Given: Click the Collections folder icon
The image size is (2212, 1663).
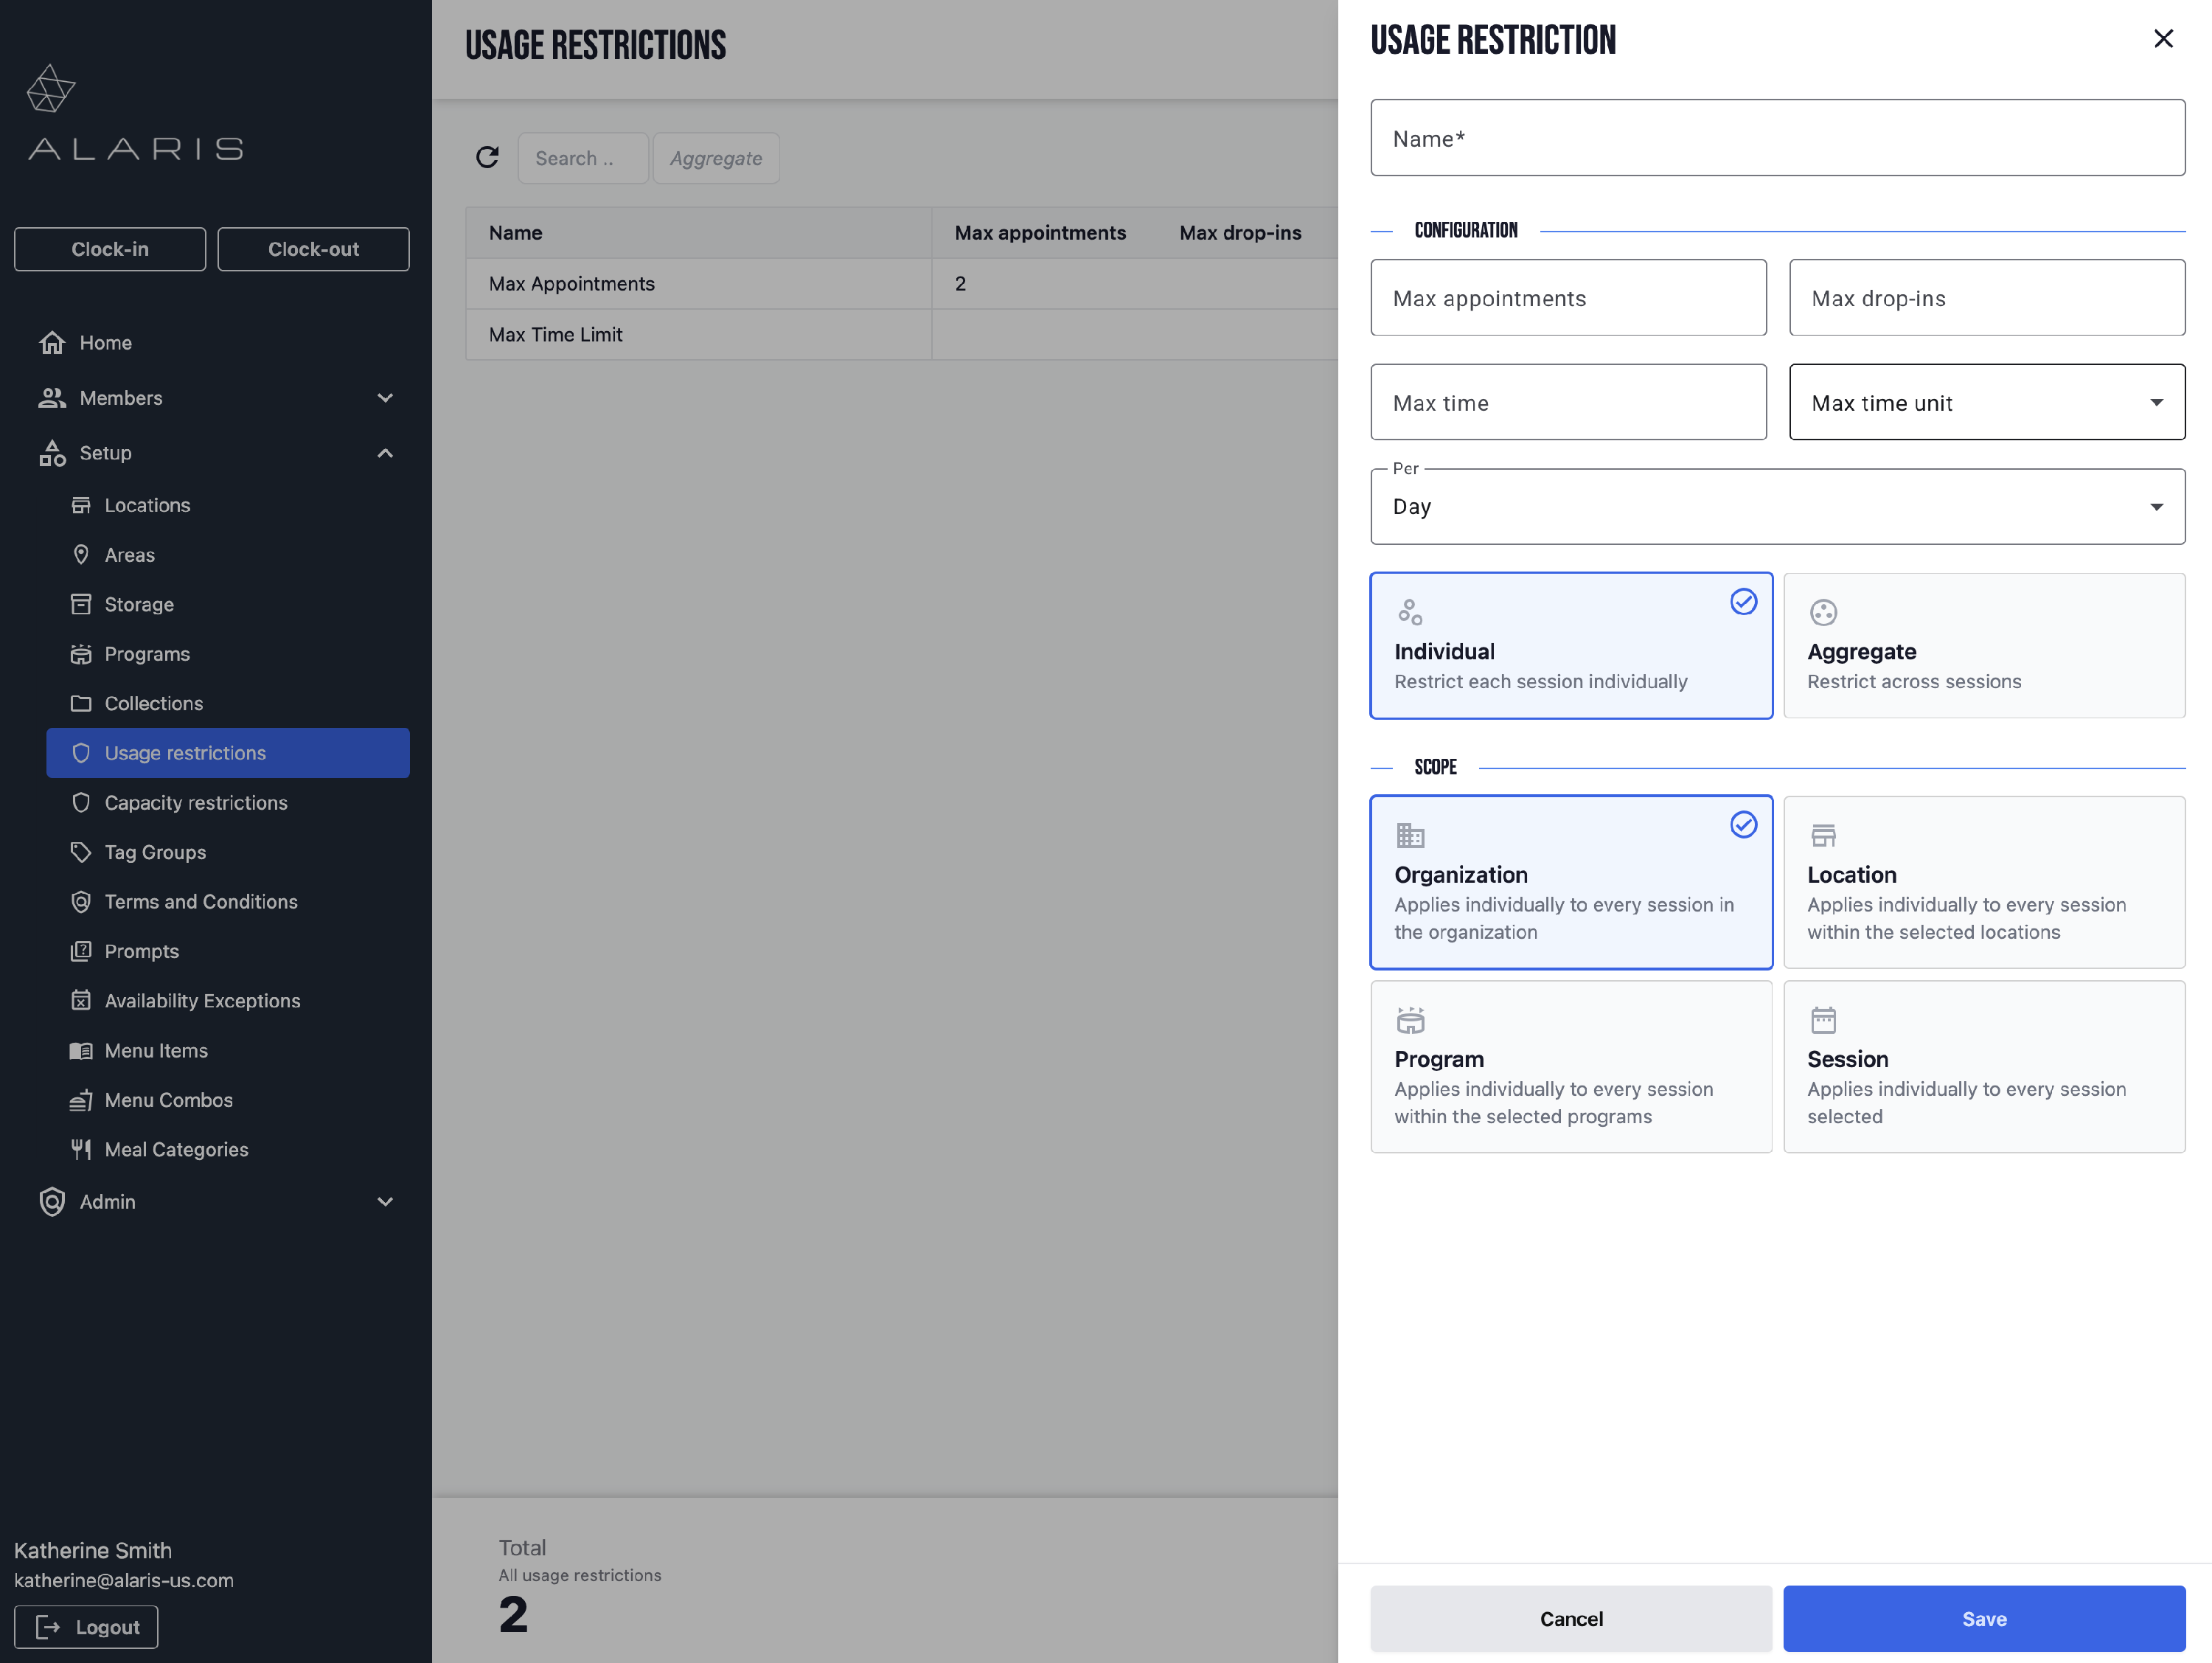Looking at the screenshot, I should (x=81, y=703).
